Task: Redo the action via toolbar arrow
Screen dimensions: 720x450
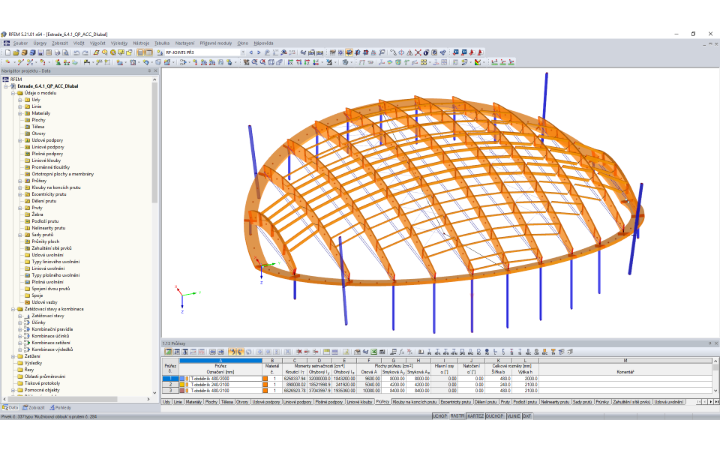Action: point(85,52)
